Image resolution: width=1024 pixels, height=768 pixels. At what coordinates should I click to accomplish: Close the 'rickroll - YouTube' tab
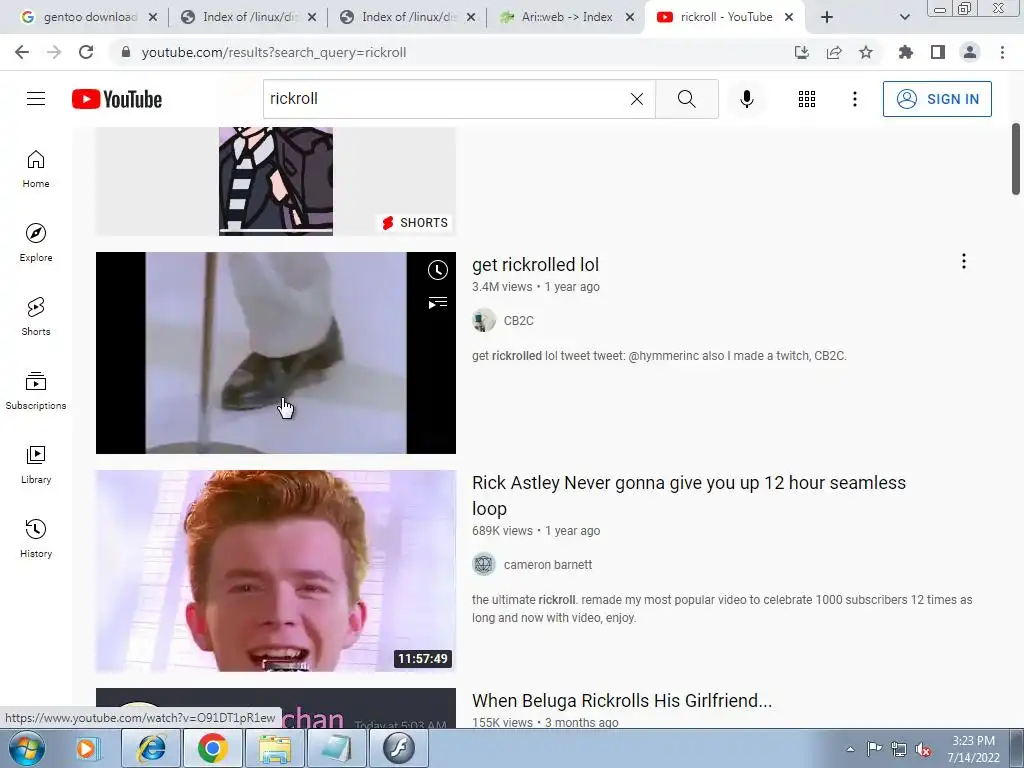click(789, 18)
